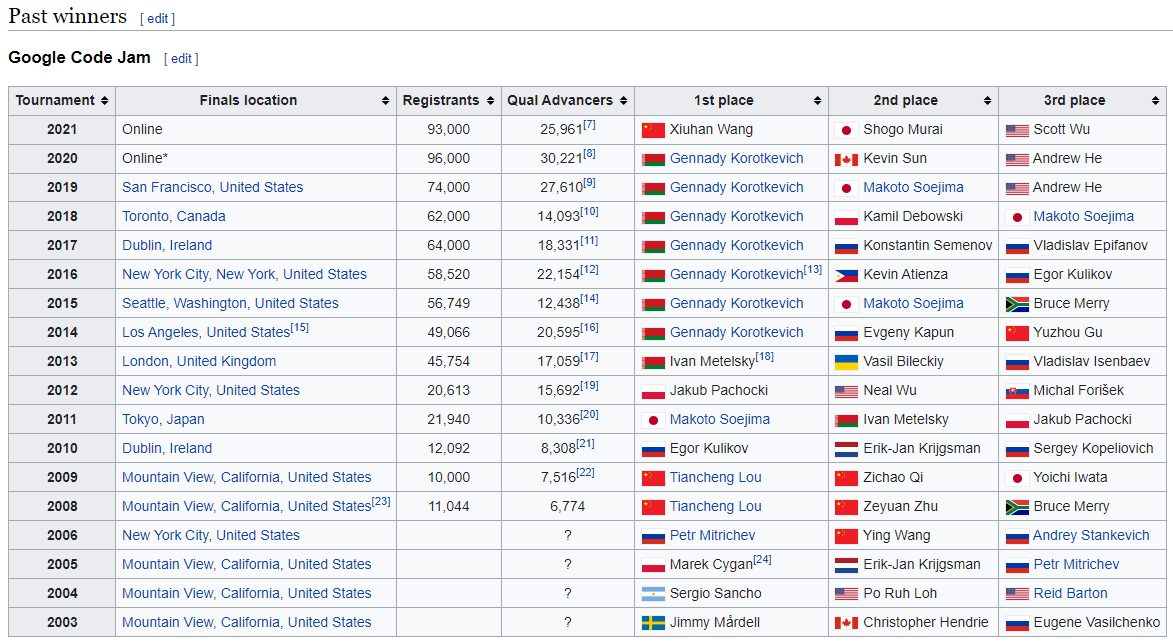Select the Online* finals location cell
This screenshot has width=1173, height=644.
[x=256, y=159]
